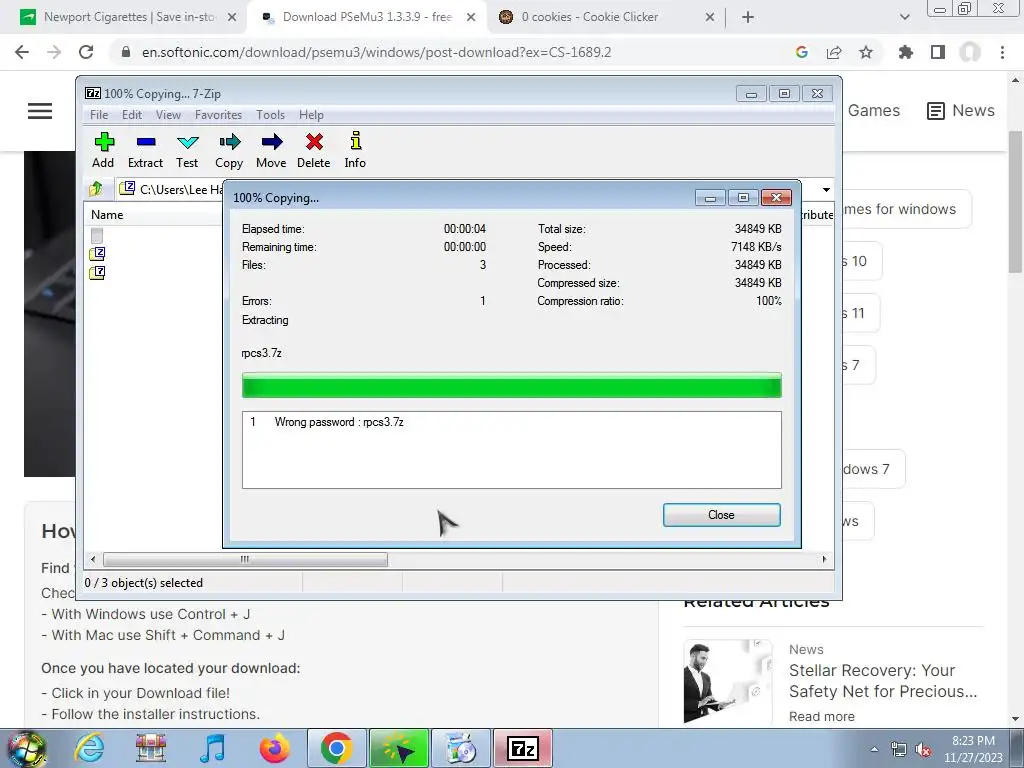Open the Windows Start button
Viewport: 1024px width, 768px height.
pos(26,749)
